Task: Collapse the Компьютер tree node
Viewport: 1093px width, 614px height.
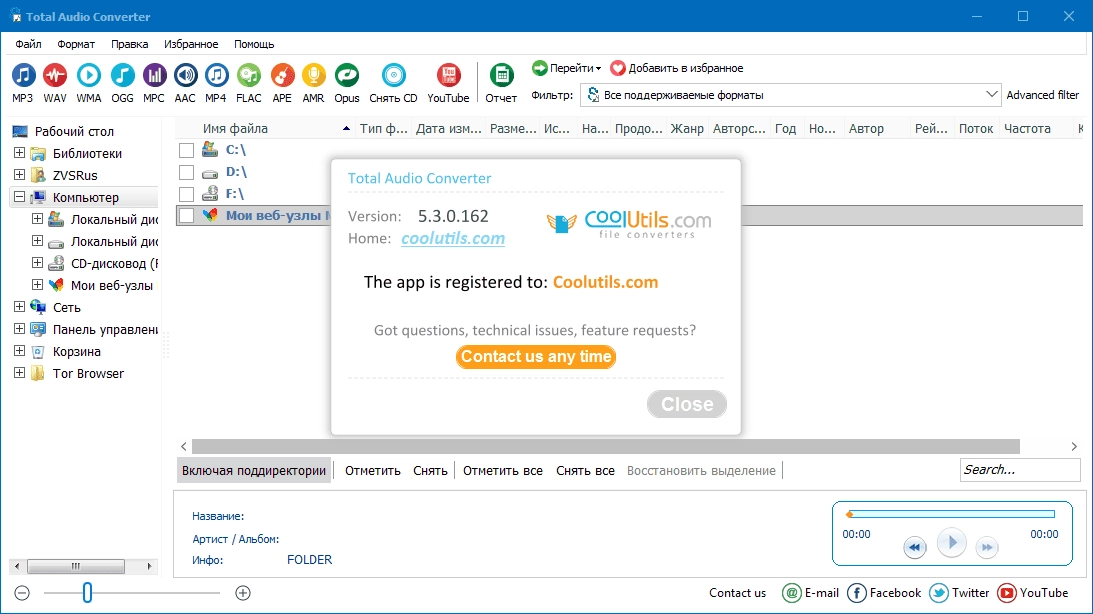Action: [x=20, y=197]
